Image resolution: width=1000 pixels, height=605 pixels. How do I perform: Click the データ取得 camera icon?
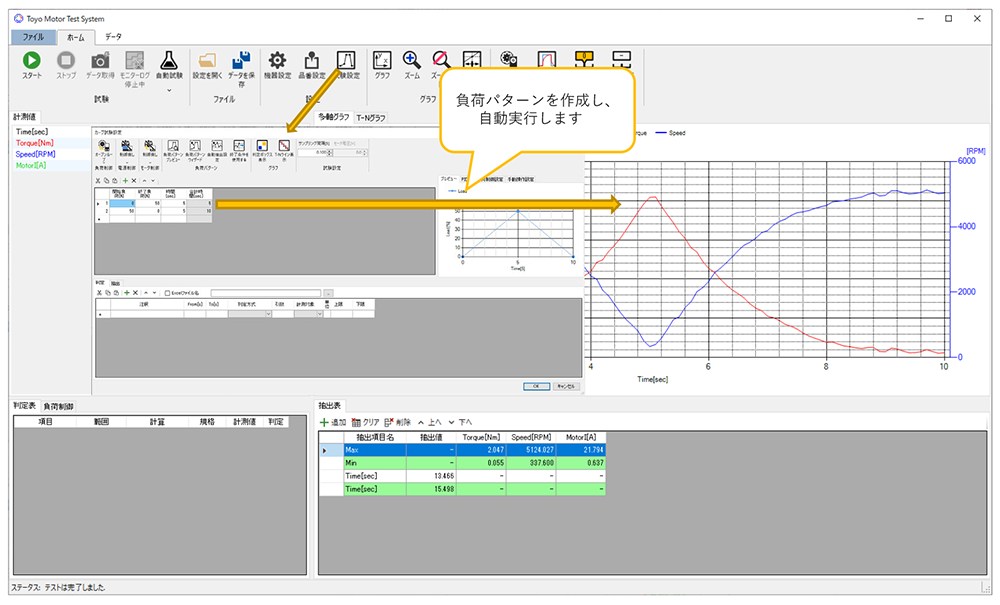coord(100,61)
